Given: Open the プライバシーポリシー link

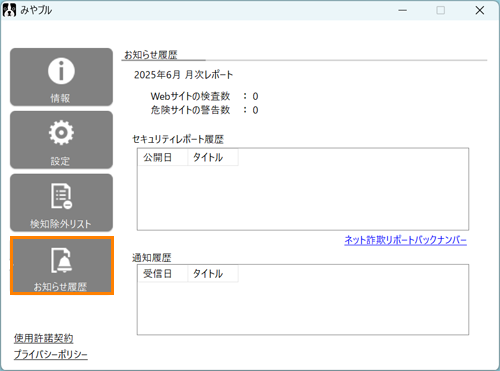Looking at the screenshot, I should tap(51, 354).
